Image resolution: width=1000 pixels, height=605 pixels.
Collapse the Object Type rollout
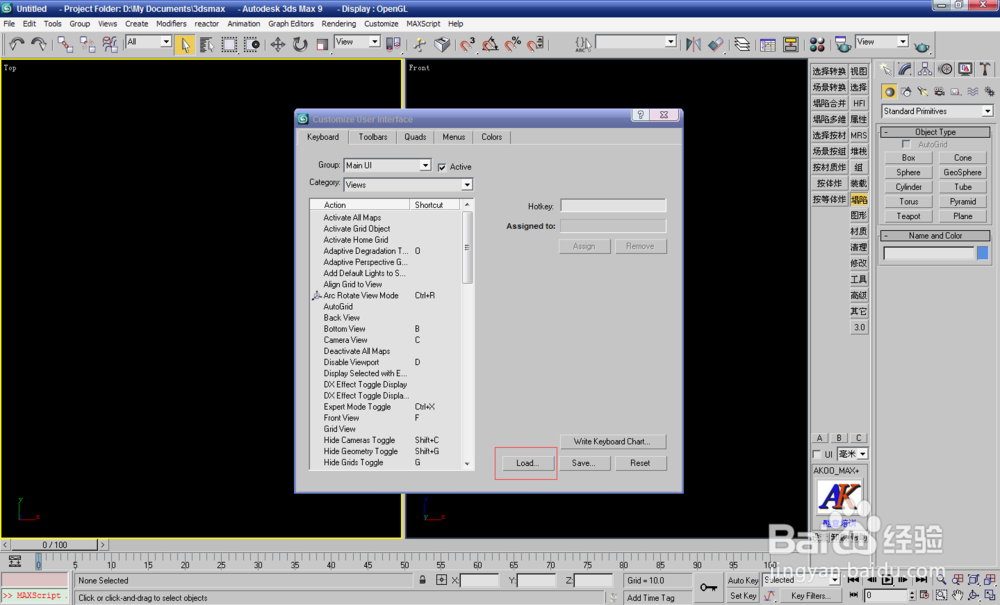point(935,132)
